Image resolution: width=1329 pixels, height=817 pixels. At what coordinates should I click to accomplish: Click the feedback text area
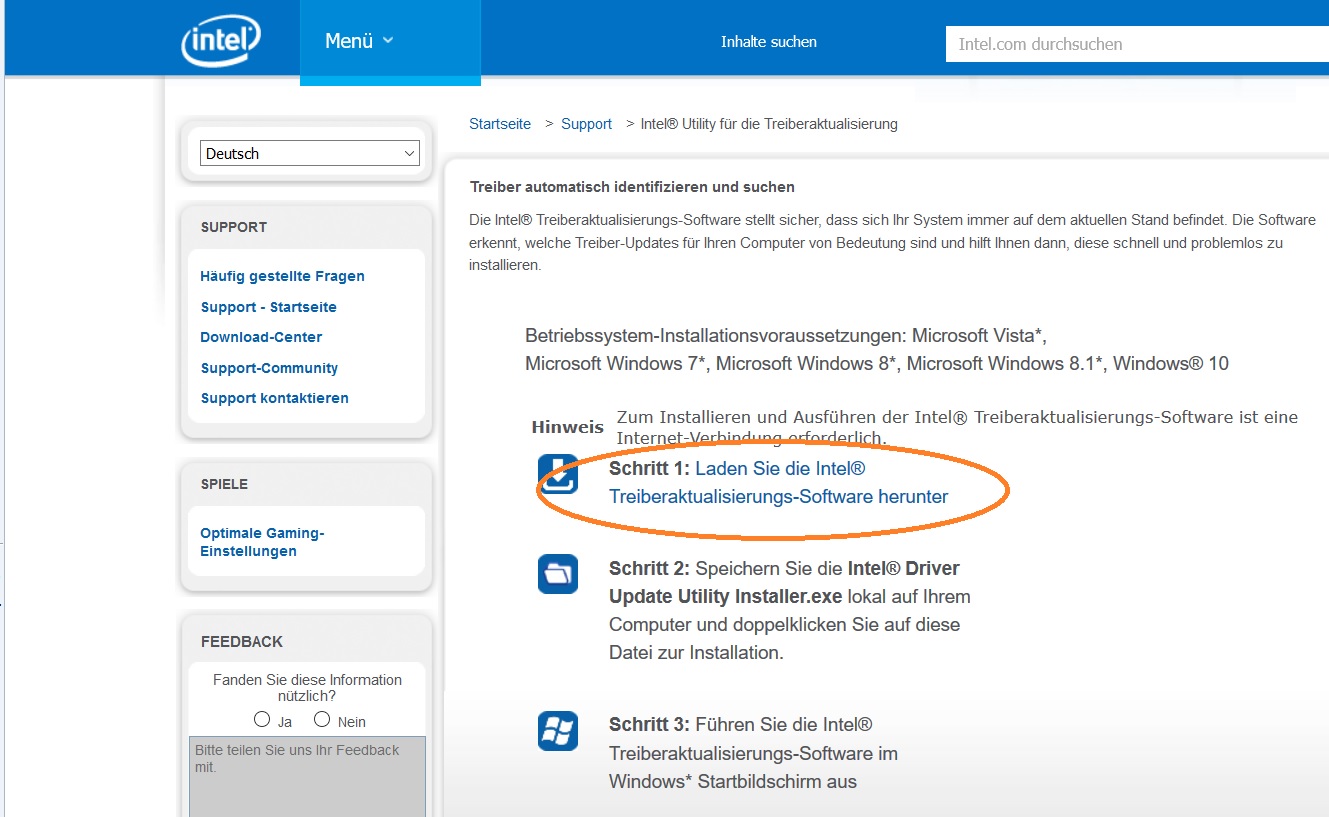click(307, 777)
